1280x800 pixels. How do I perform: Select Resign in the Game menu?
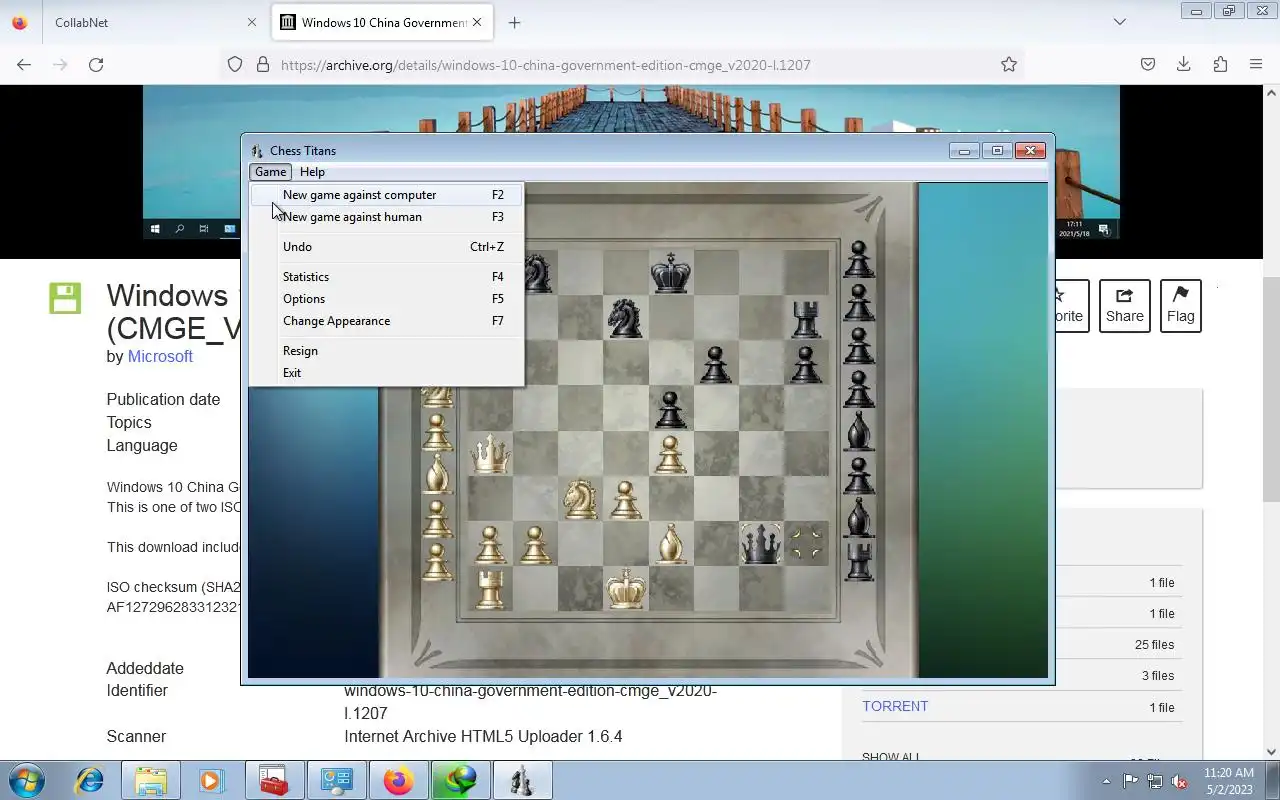tap(386, 351)
